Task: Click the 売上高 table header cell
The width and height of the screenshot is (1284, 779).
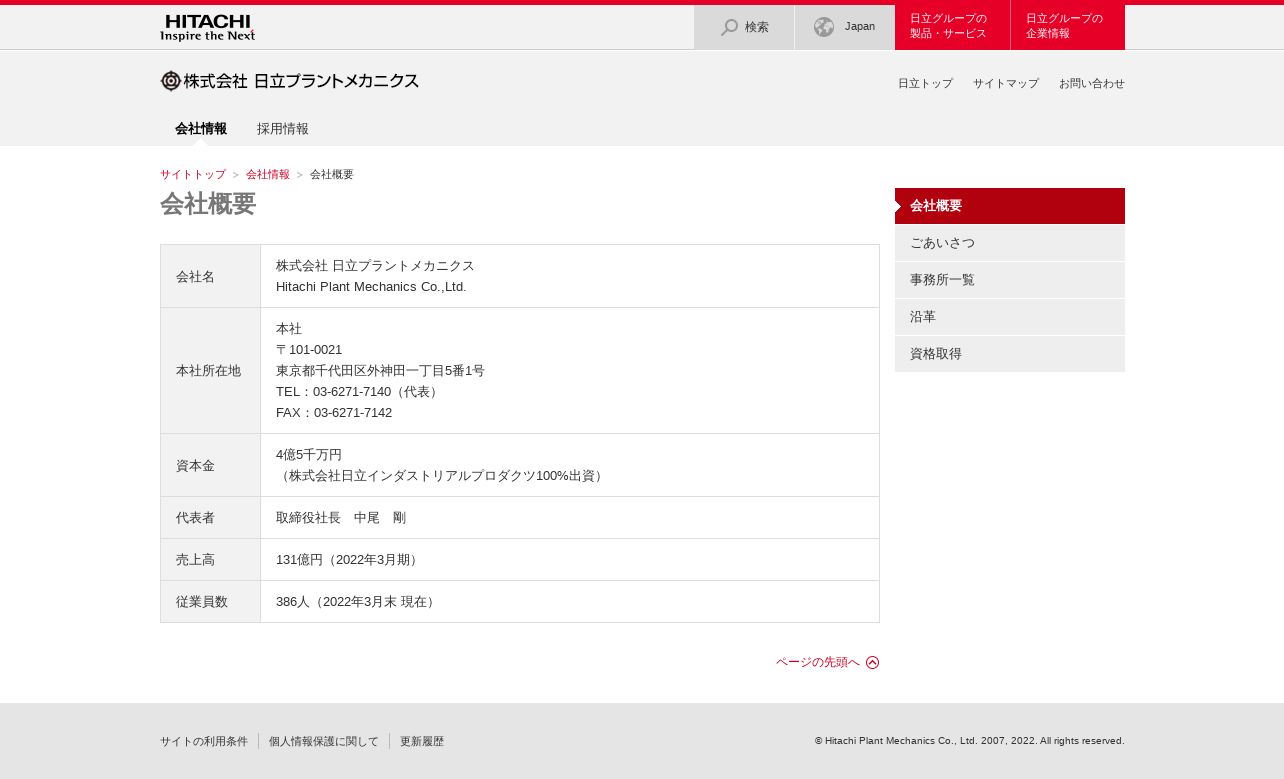Action: [x=210, y=559]
